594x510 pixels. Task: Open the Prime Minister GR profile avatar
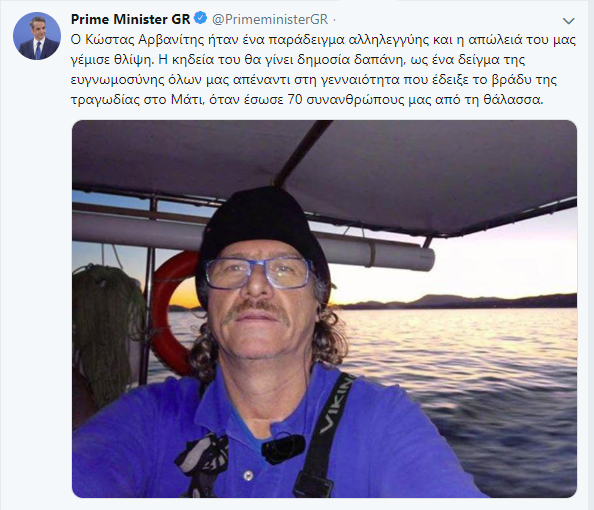coord(37,36)
